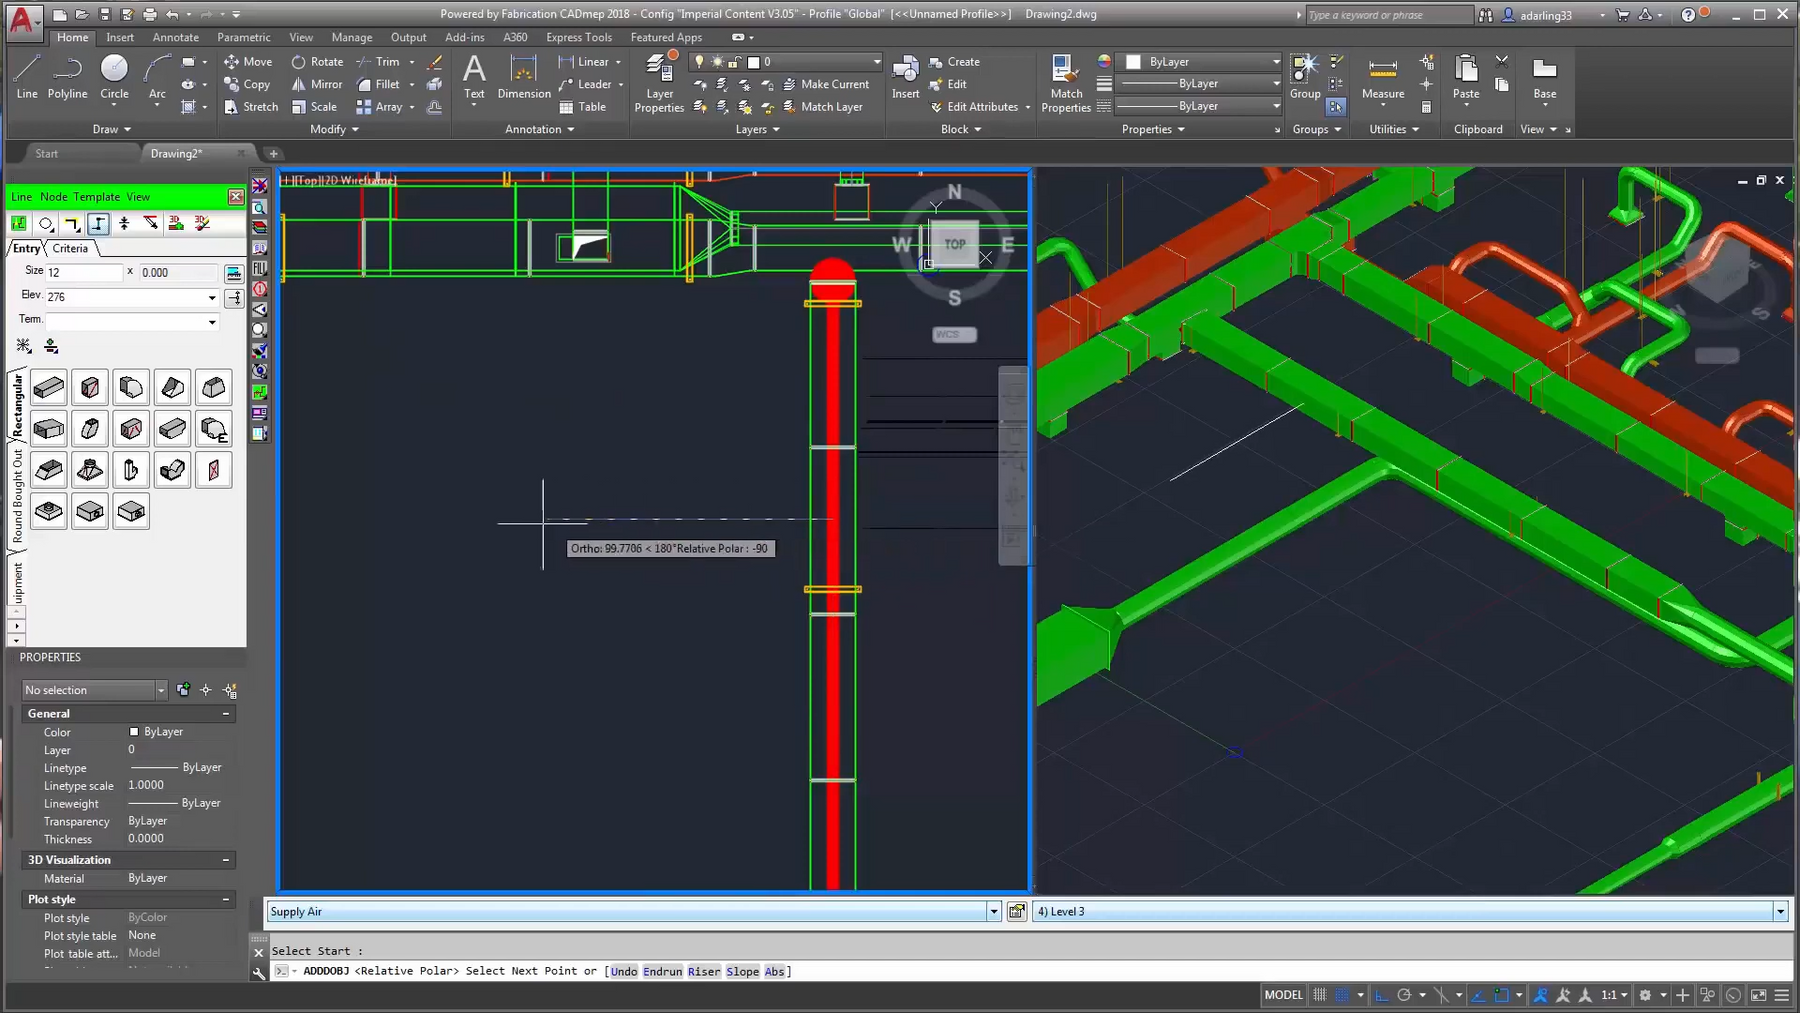Screen dimensions: 1800x1013
Task: Open the Elev dropdown in the Entry panel
Action: point(210,296)
